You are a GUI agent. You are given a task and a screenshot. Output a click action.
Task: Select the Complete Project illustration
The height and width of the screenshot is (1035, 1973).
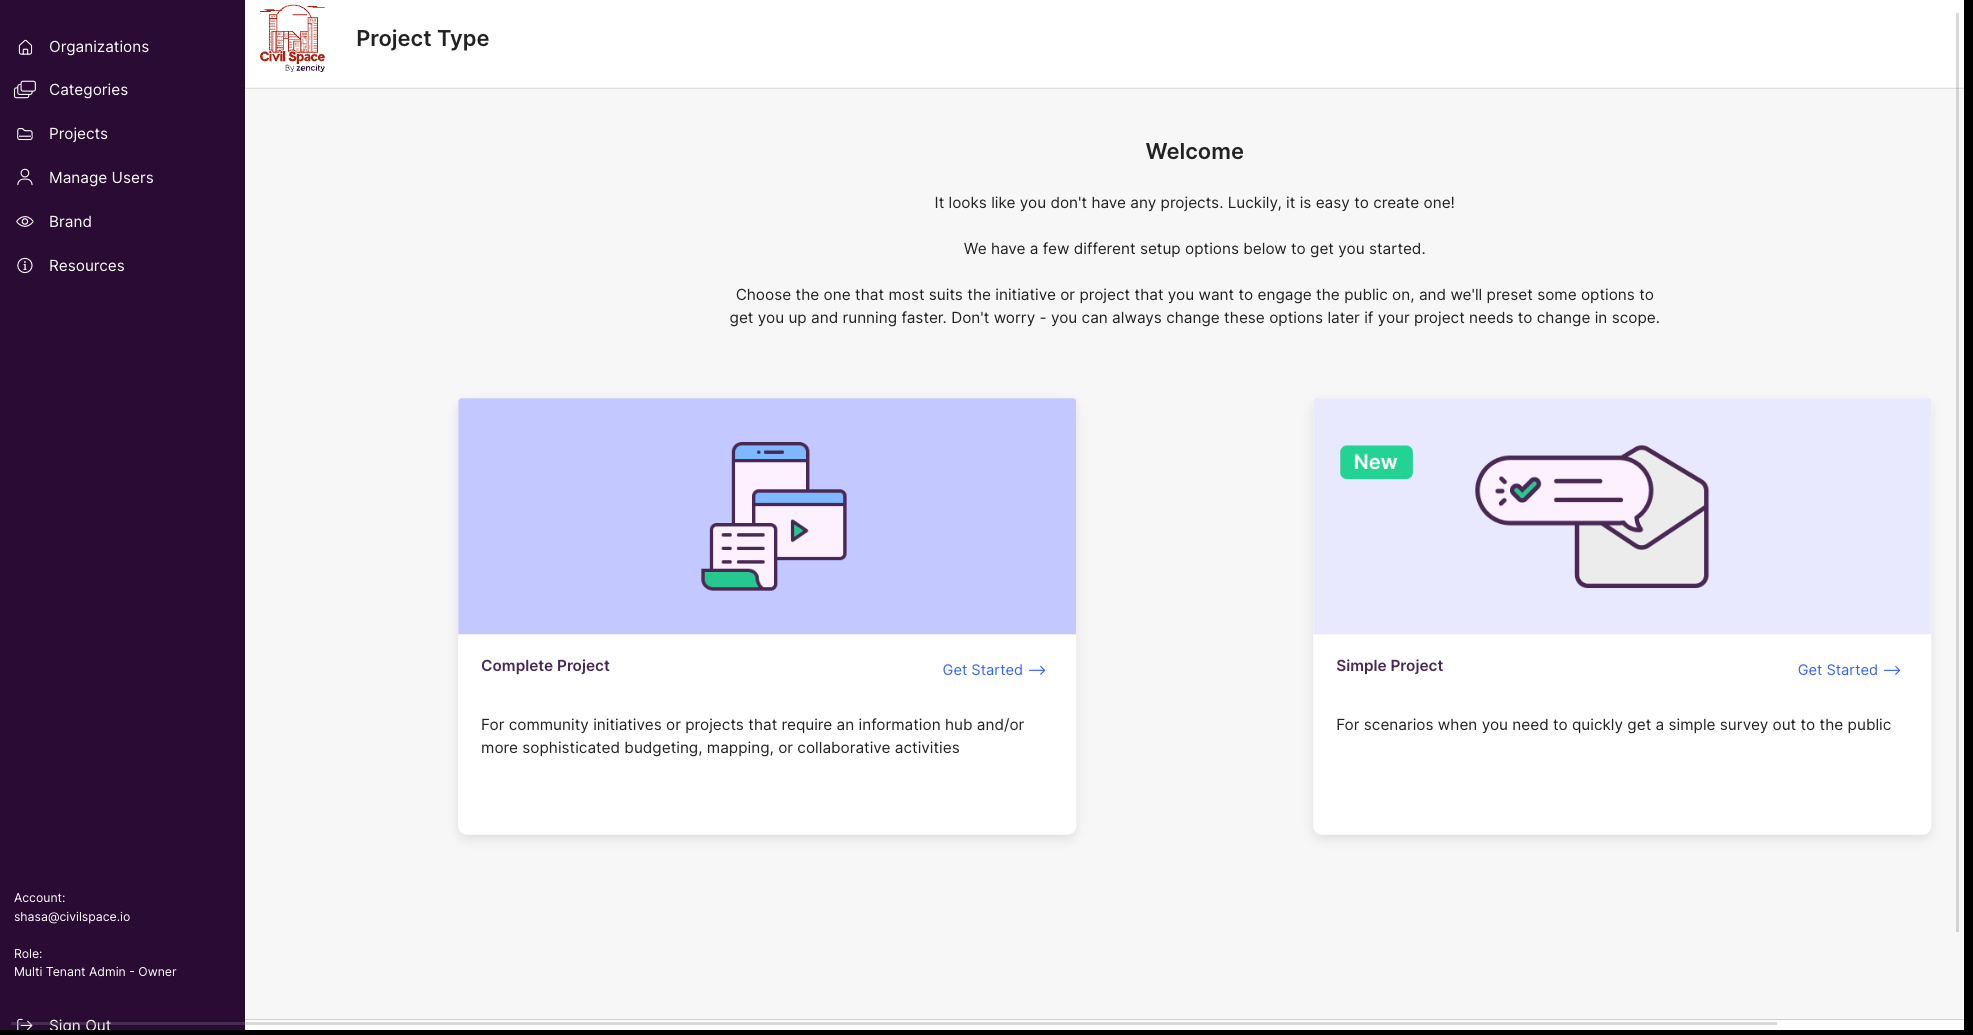pos(774,516)
